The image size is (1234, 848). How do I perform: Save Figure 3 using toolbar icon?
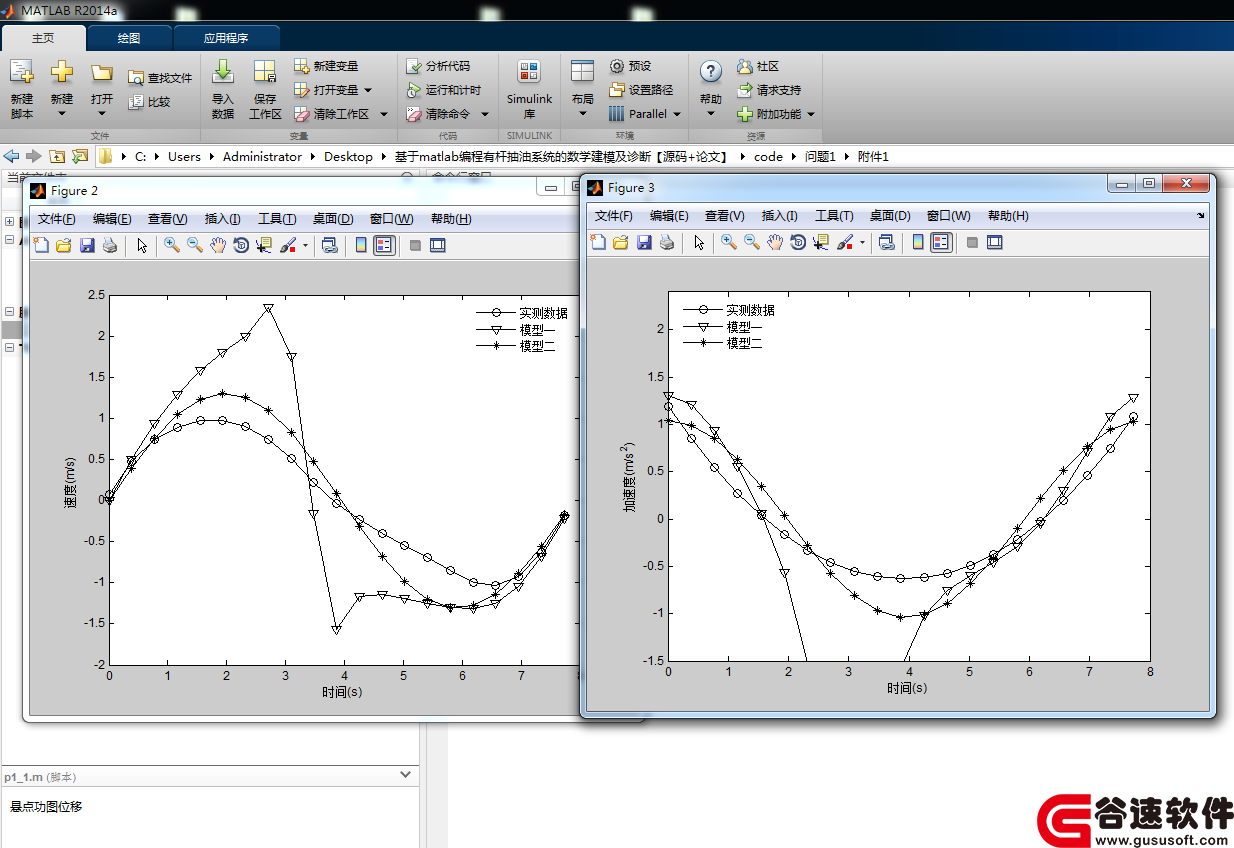coord(644,242)
